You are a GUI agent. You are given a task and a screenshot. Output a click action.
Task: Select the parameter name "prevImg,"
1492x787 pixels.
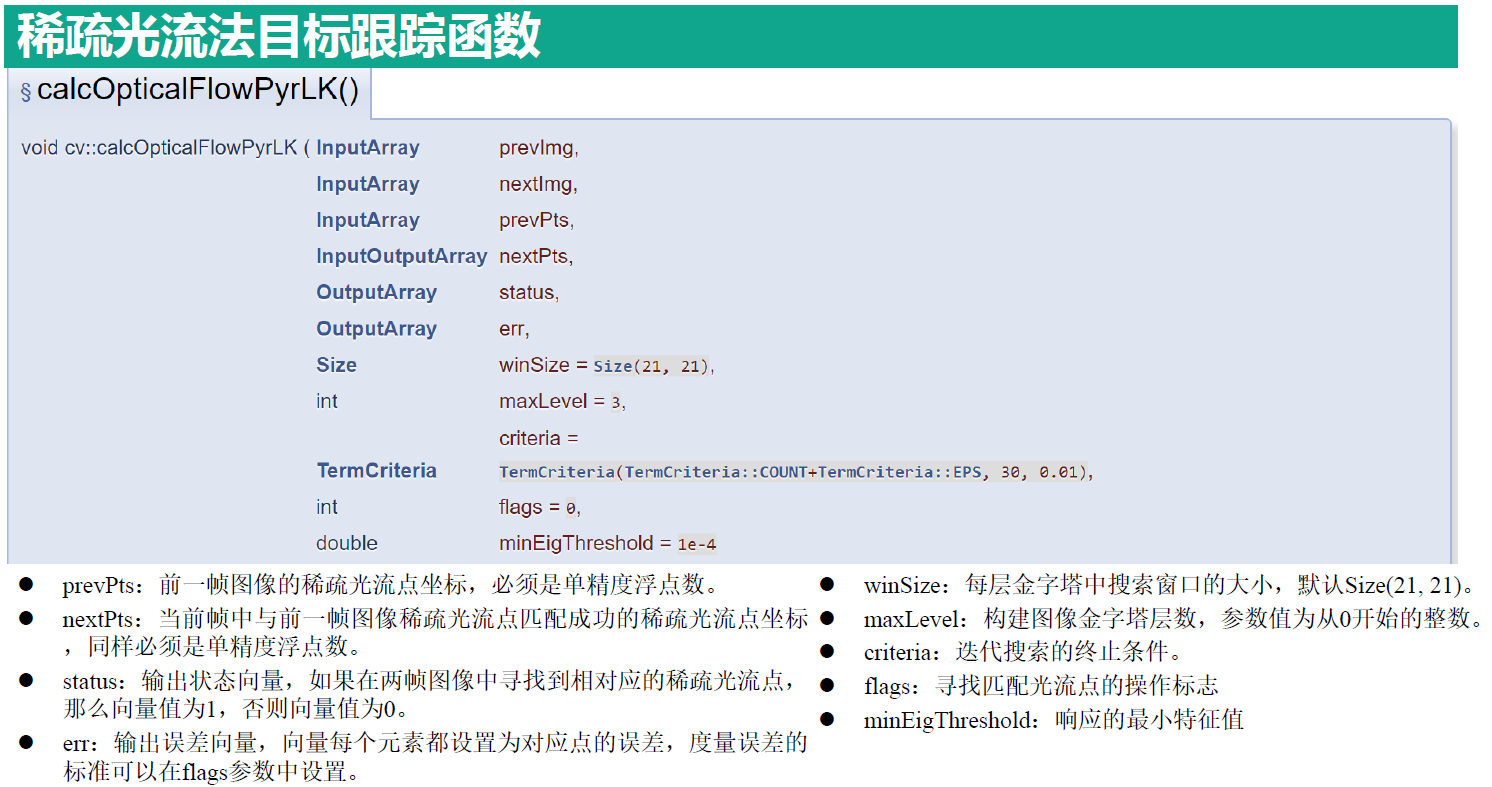pyautogui.click(x=539, y=148)
